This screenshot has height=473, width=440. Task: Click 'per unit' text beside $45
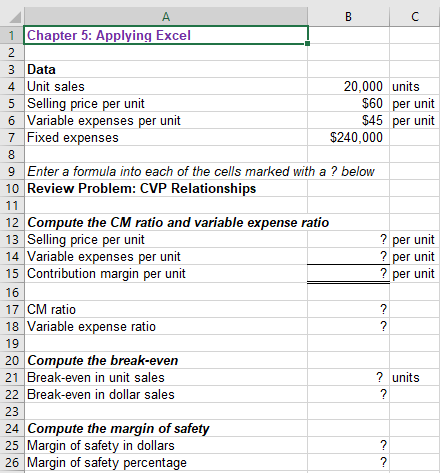tap(413, 121)
